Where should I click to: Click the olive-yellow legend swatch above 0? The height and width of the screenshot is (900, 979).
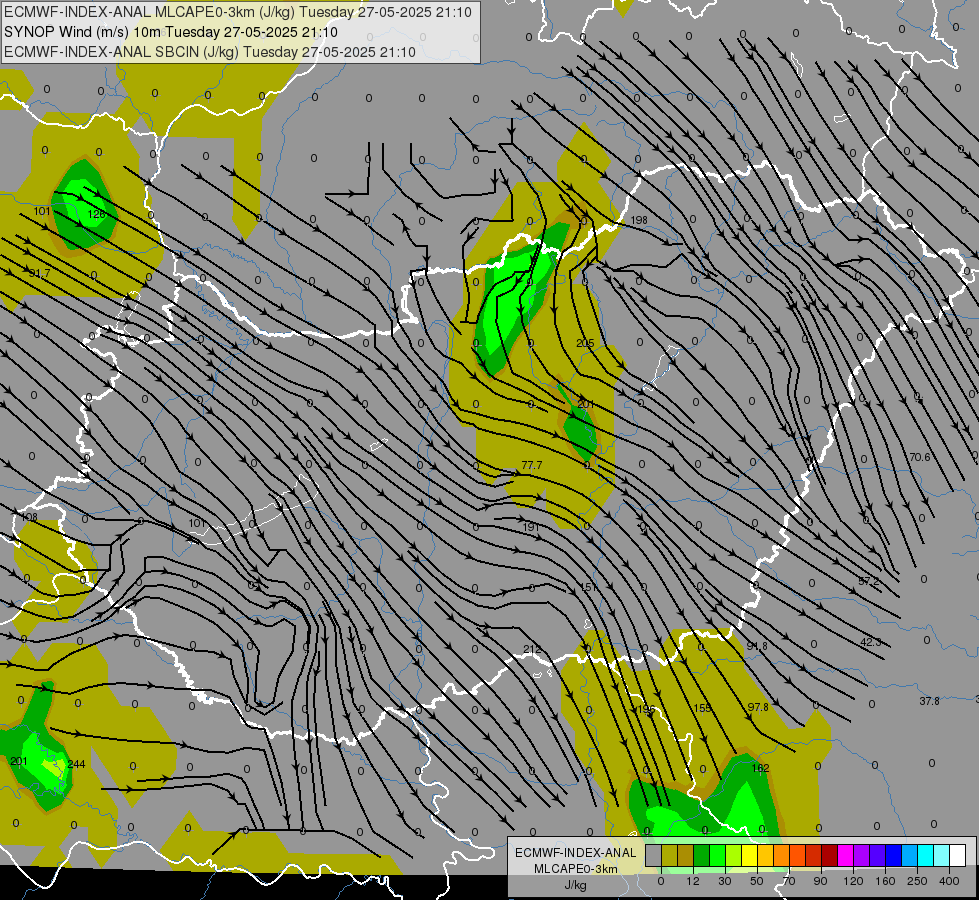click(670, 855)
